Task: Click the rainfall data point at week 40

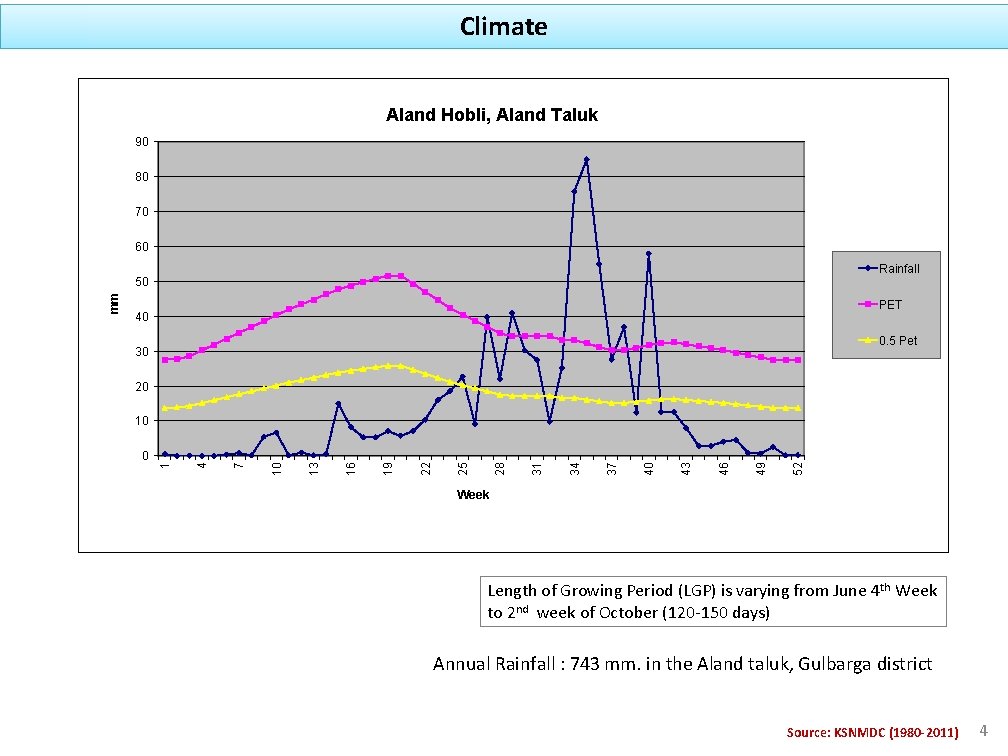Action: pyautogui.click(x=649, y=254)
